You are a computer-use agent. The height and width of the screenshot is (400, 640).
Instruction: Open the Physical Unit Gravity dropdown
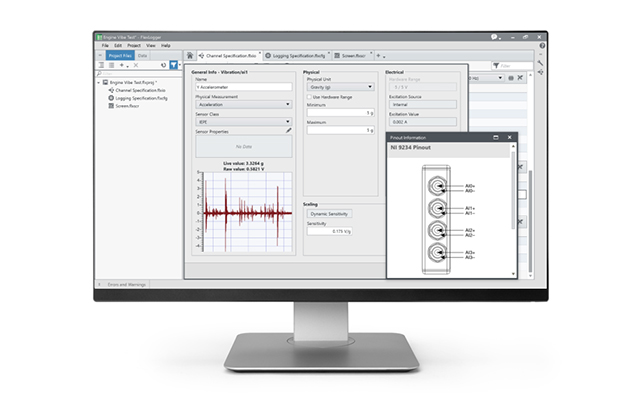(x=340, y=87)
